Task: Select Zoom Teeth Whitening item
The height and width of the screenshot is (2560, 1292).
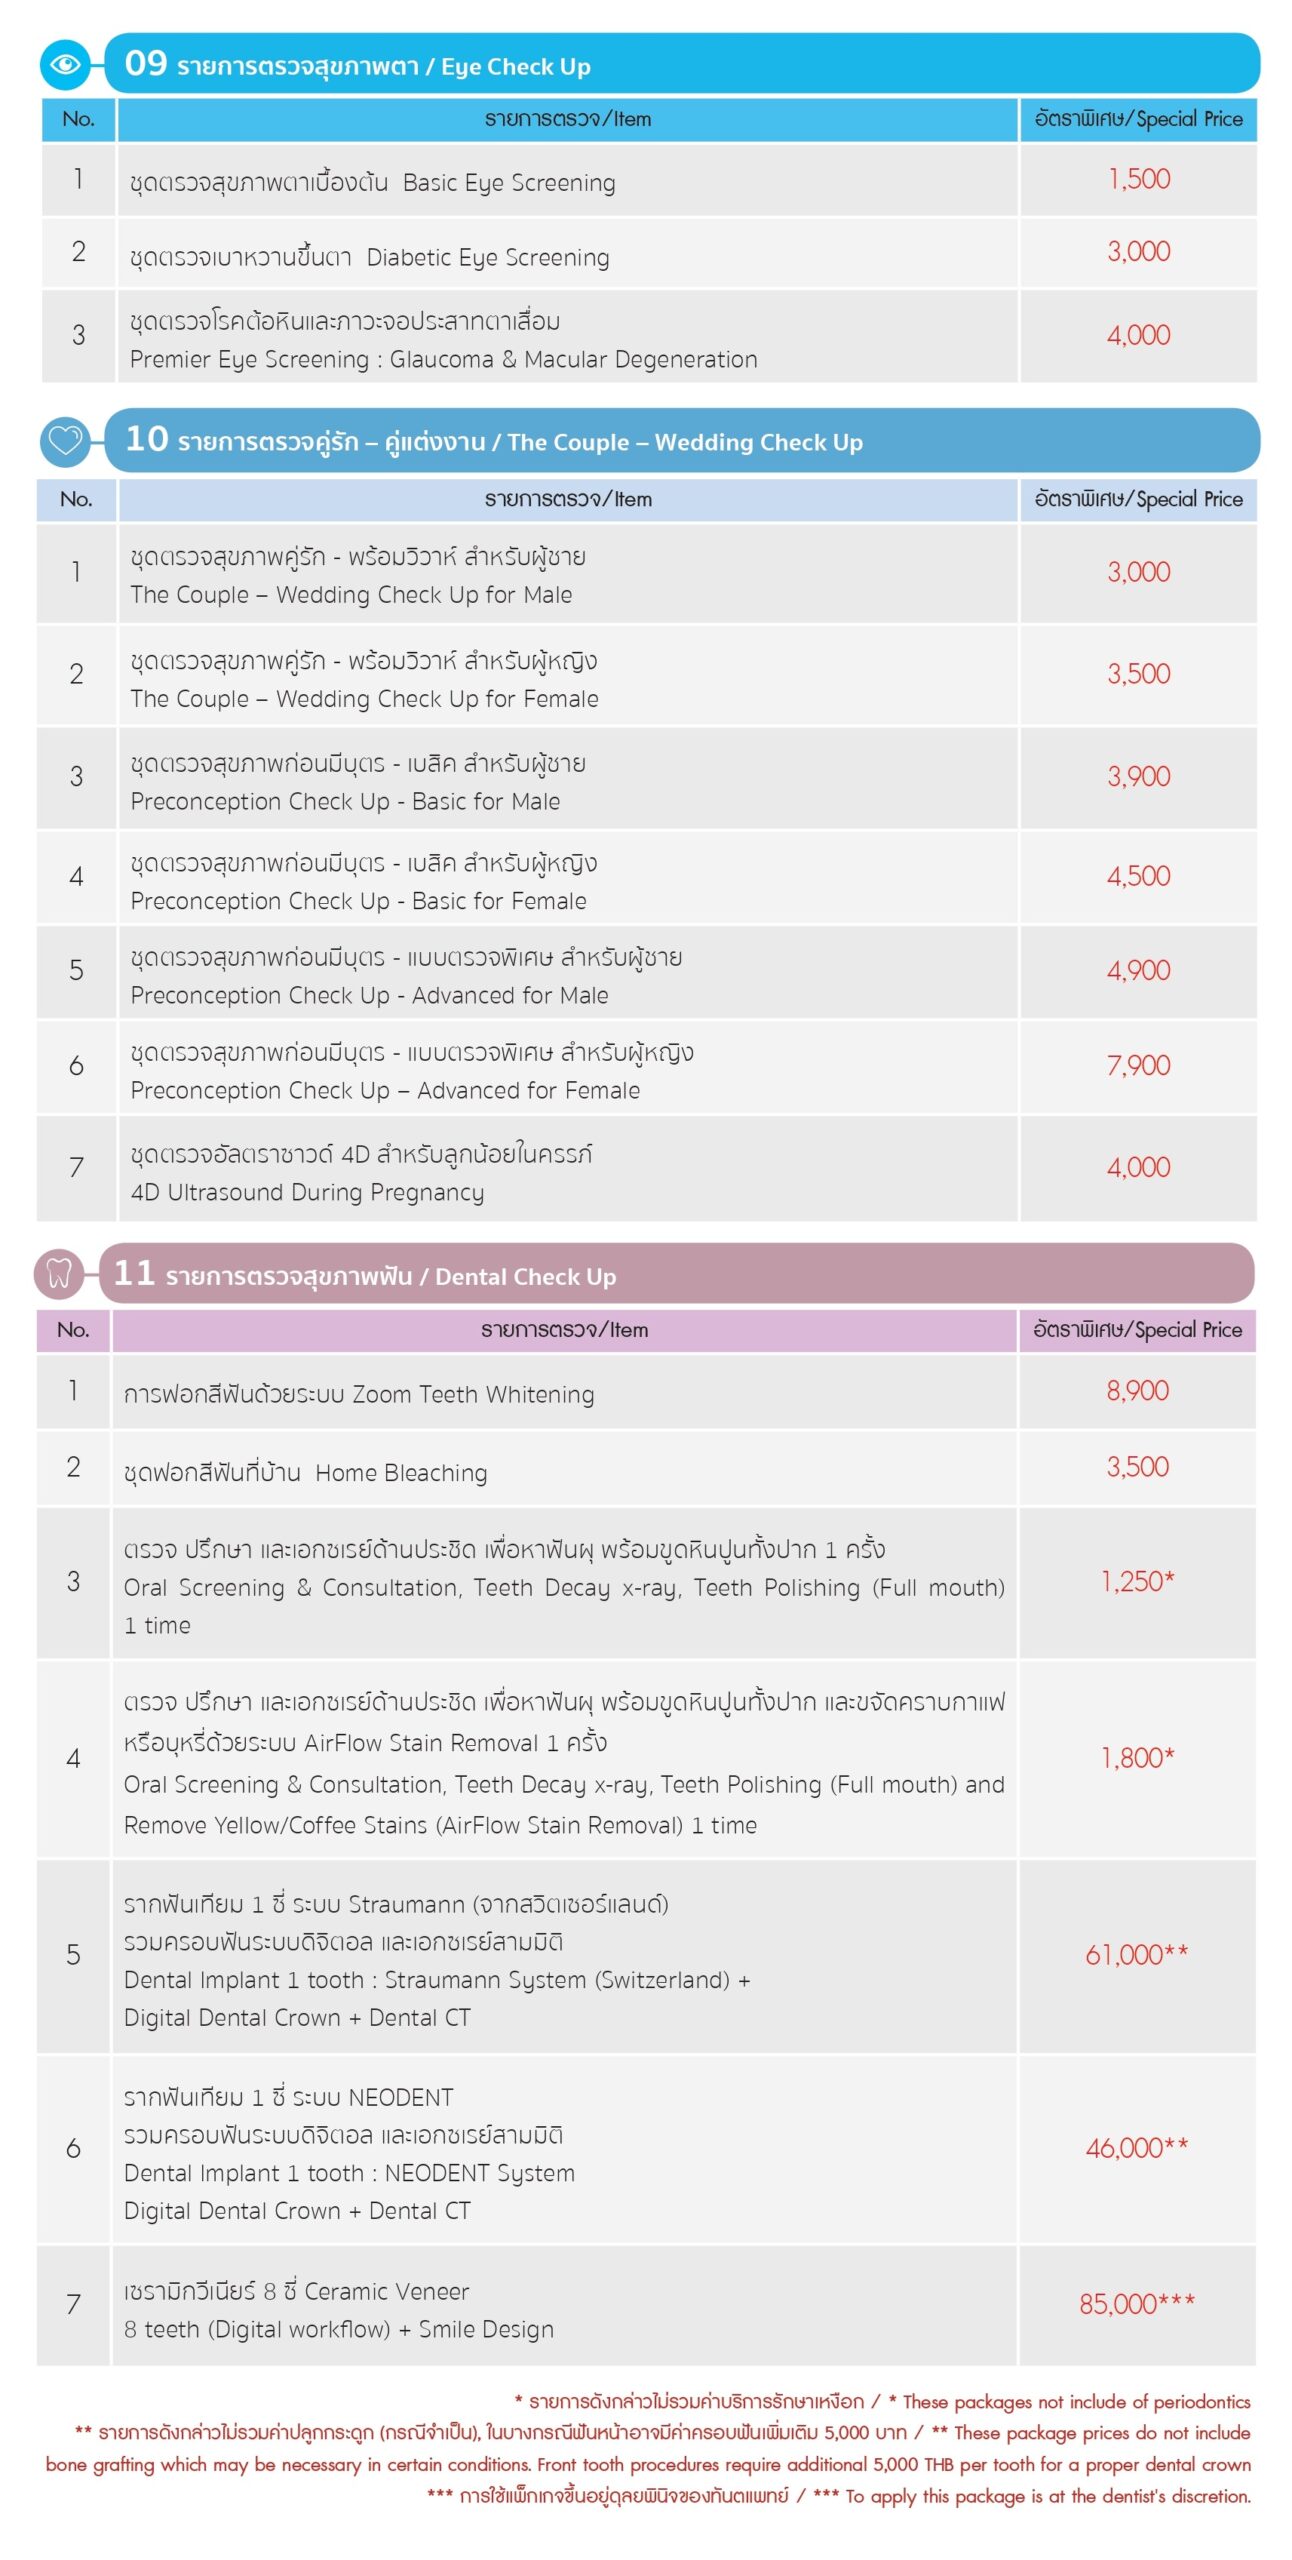Action: click(x=359, y=1393)
